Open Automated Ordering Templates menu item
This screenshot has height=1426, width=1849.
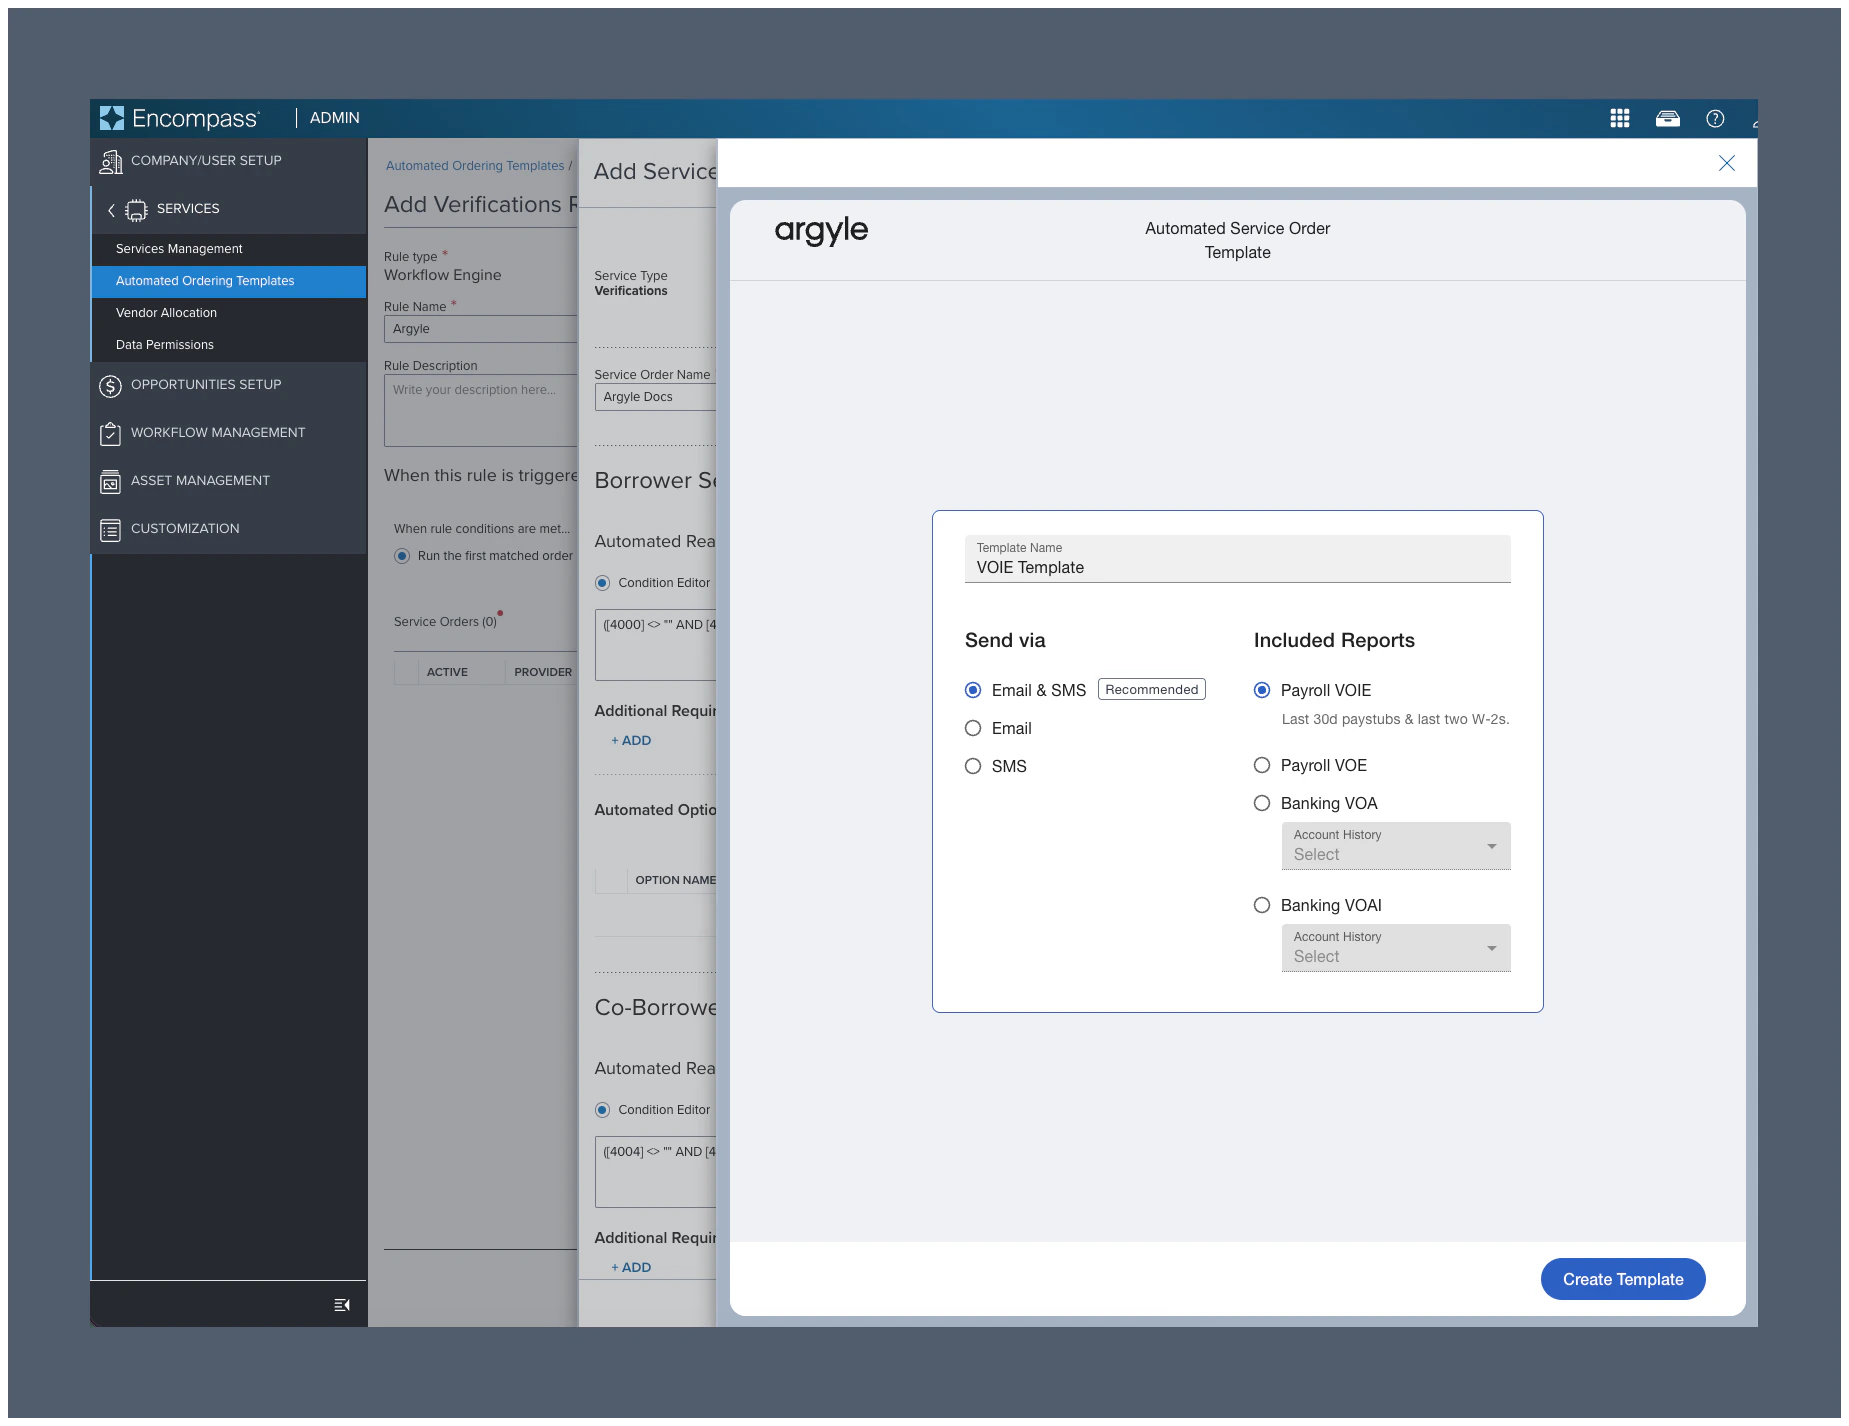tap(229, 281)
